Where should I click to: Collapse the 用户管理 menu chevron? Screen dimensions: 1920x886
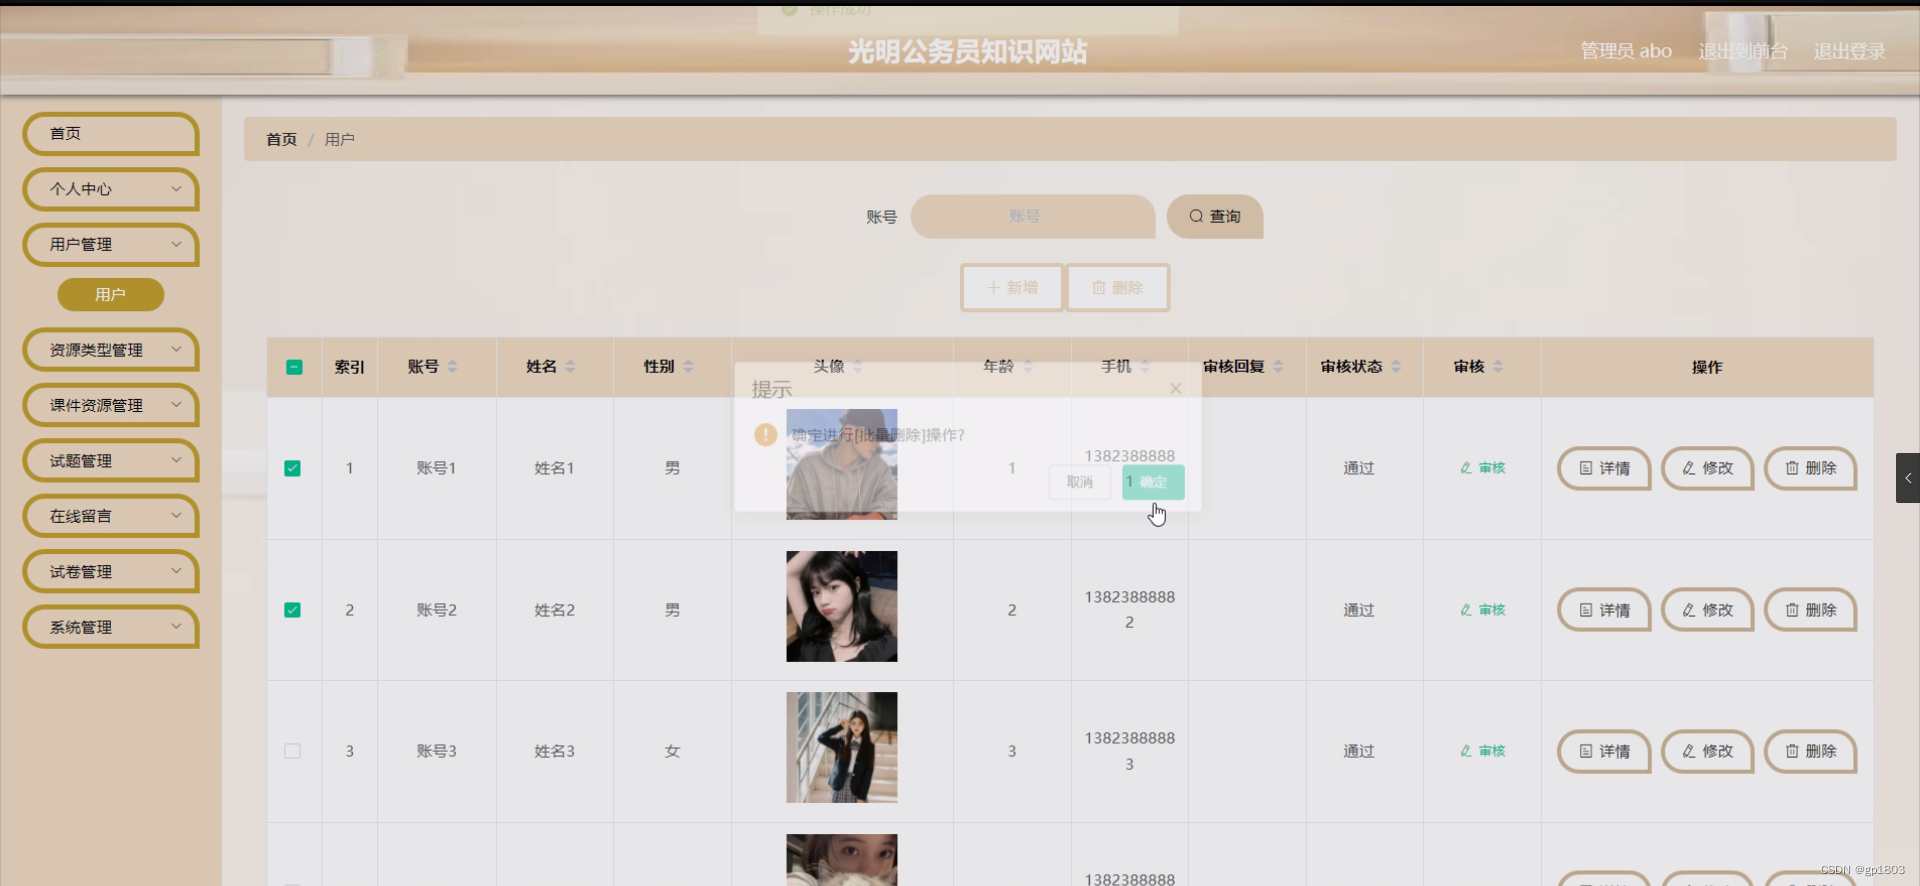coord(176,244)
